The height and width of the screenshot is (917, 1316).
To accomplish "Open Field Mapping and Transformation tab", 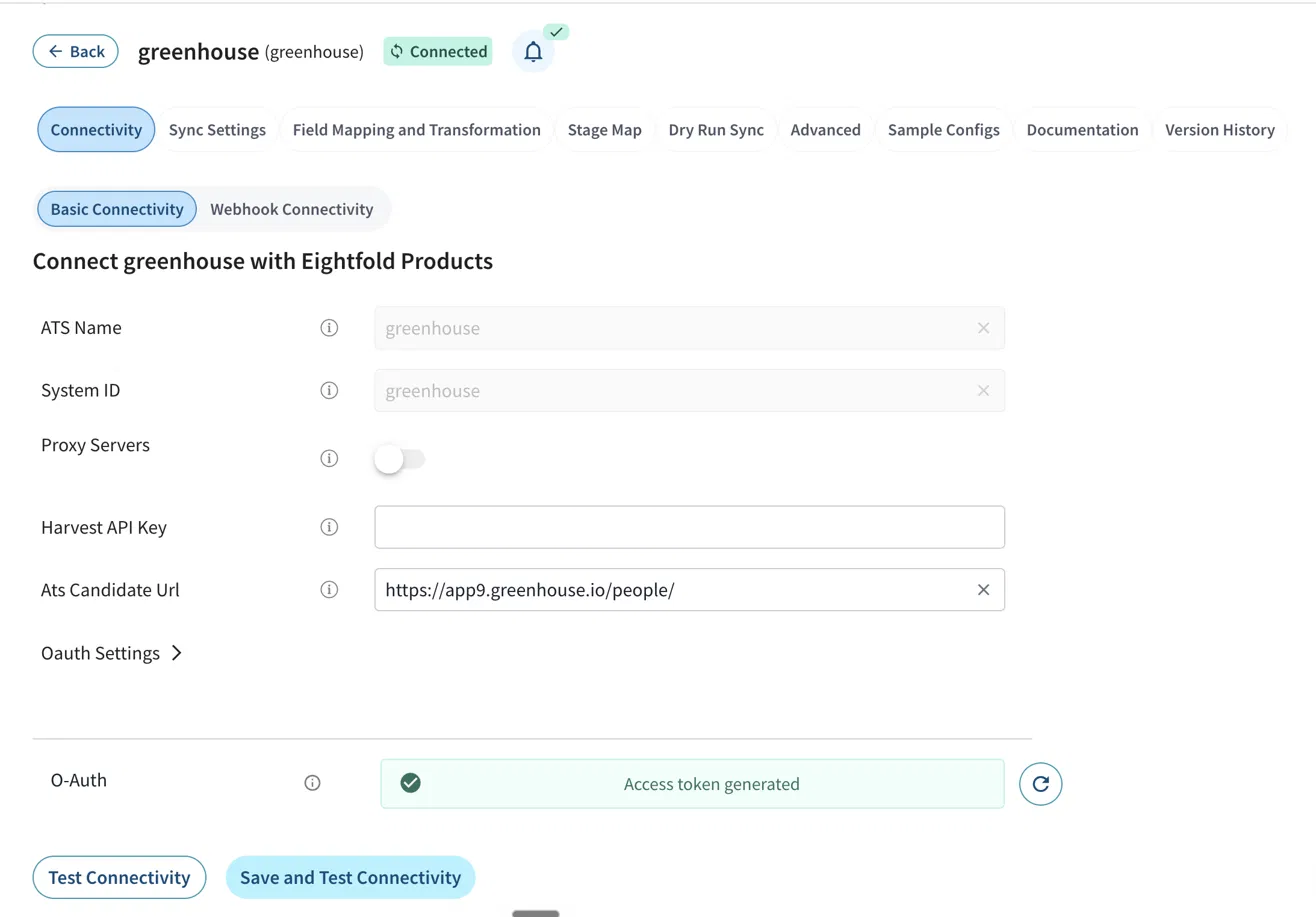I will point(416,130).
